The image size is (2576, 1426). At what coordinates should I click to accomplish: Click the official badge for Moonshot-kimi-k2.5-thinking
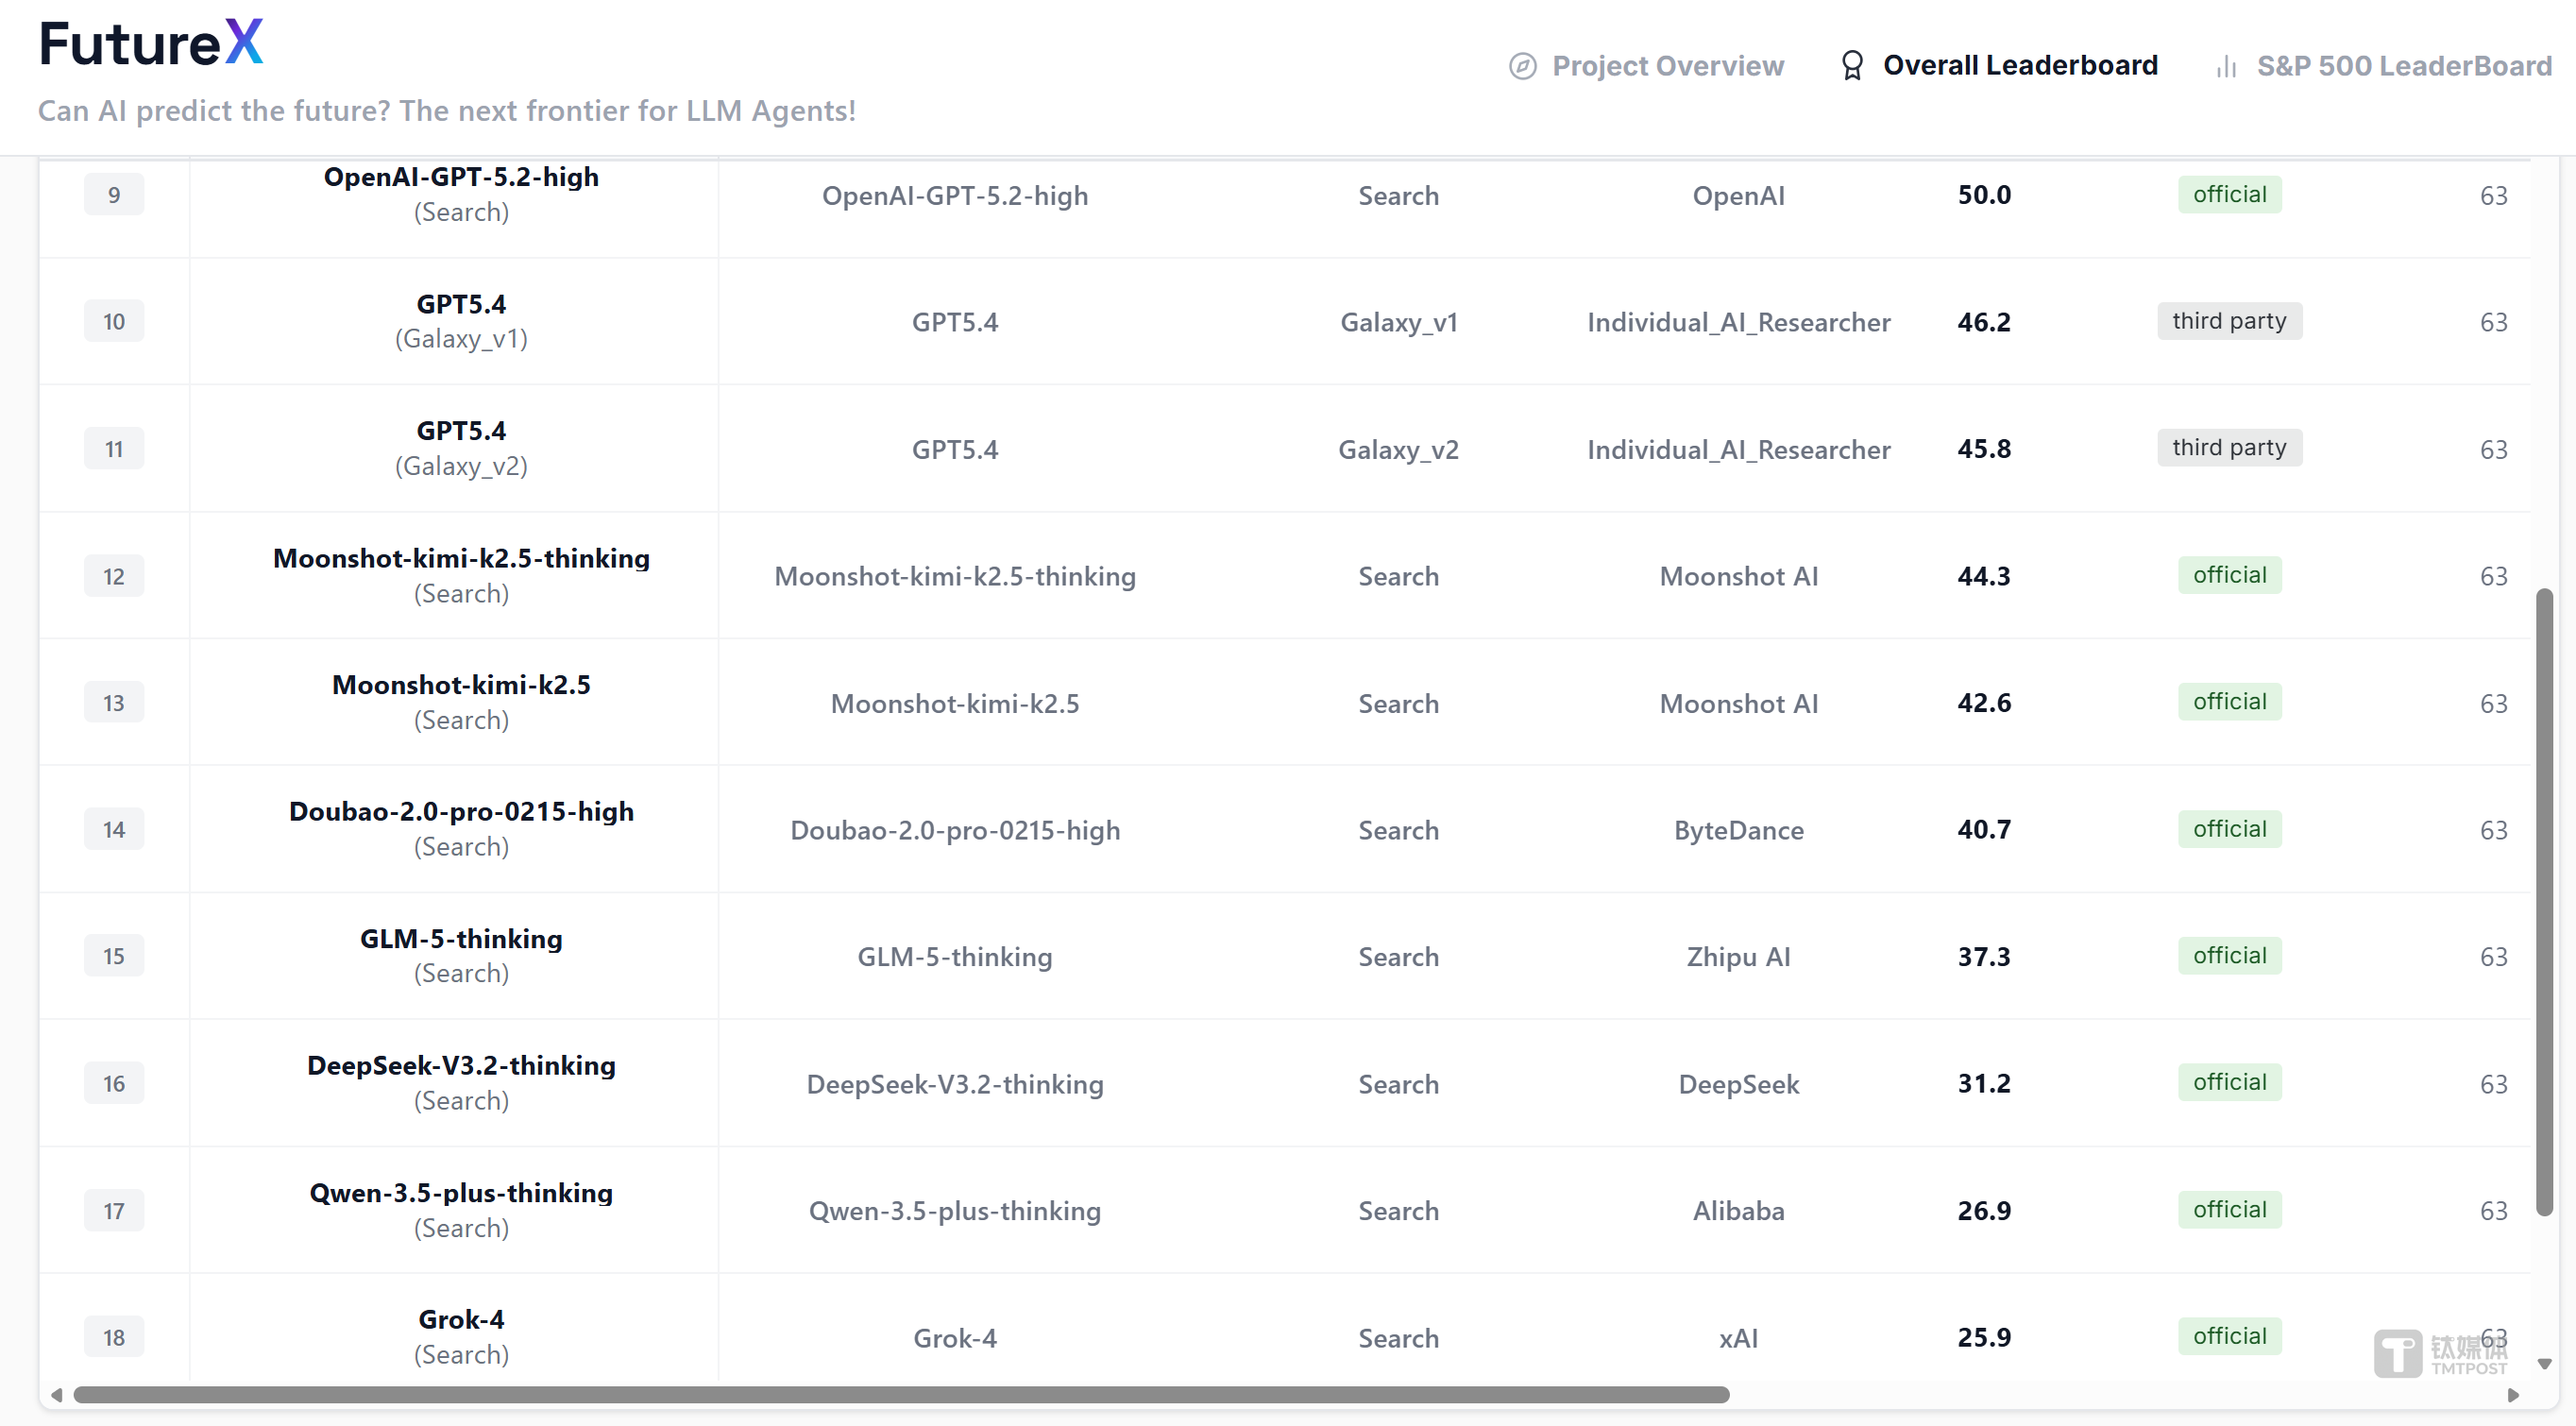point(2229,575)
